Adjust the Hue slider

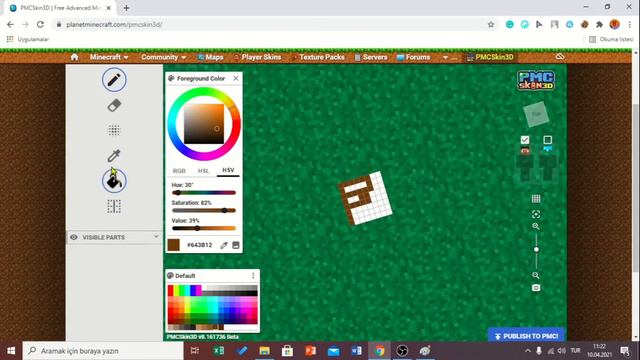tap(204, 193)
